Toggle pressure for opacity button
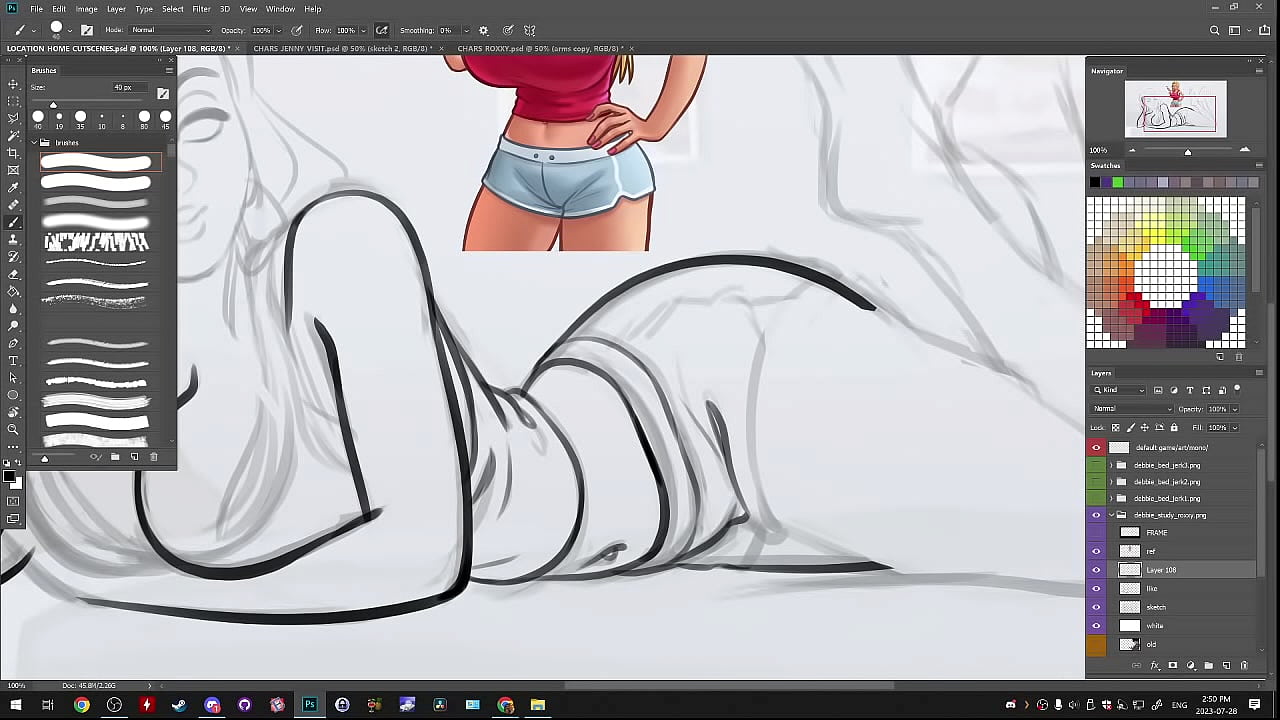This screenshot has width=1280, height=720. [x=297, y=30]
